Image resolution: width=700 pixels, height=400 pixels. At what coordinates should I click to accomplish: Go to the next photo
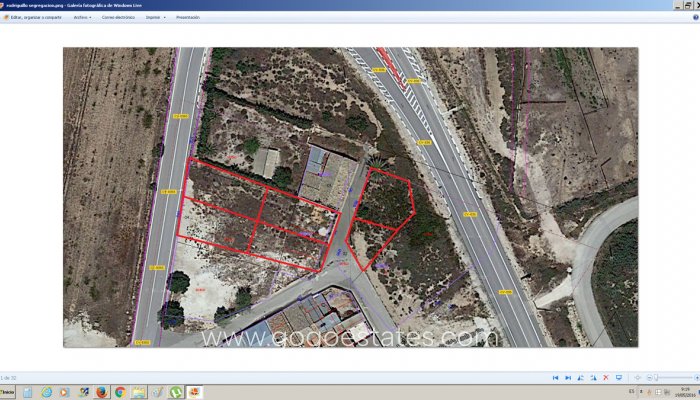(567, 377)
